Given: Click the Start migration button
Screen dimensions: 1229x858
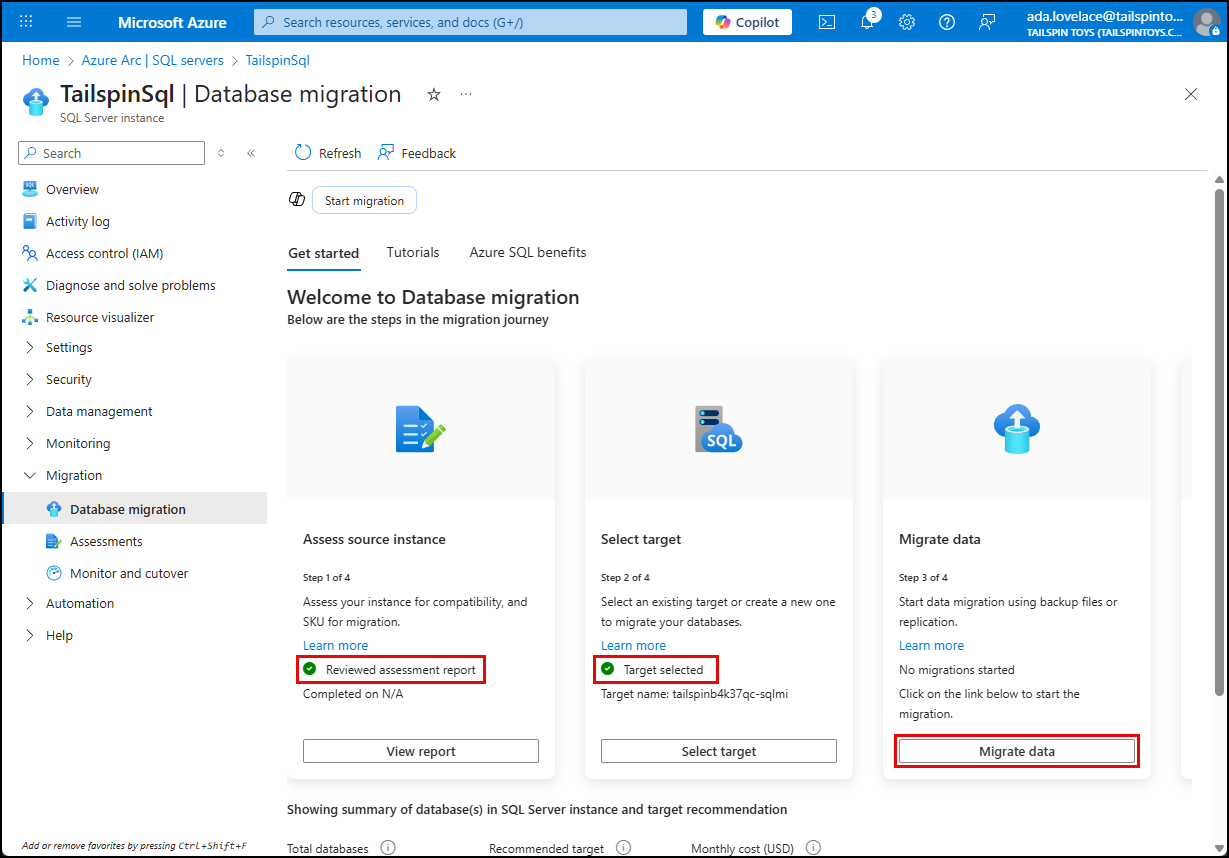Looking at the screenshot, I should 364,200.
